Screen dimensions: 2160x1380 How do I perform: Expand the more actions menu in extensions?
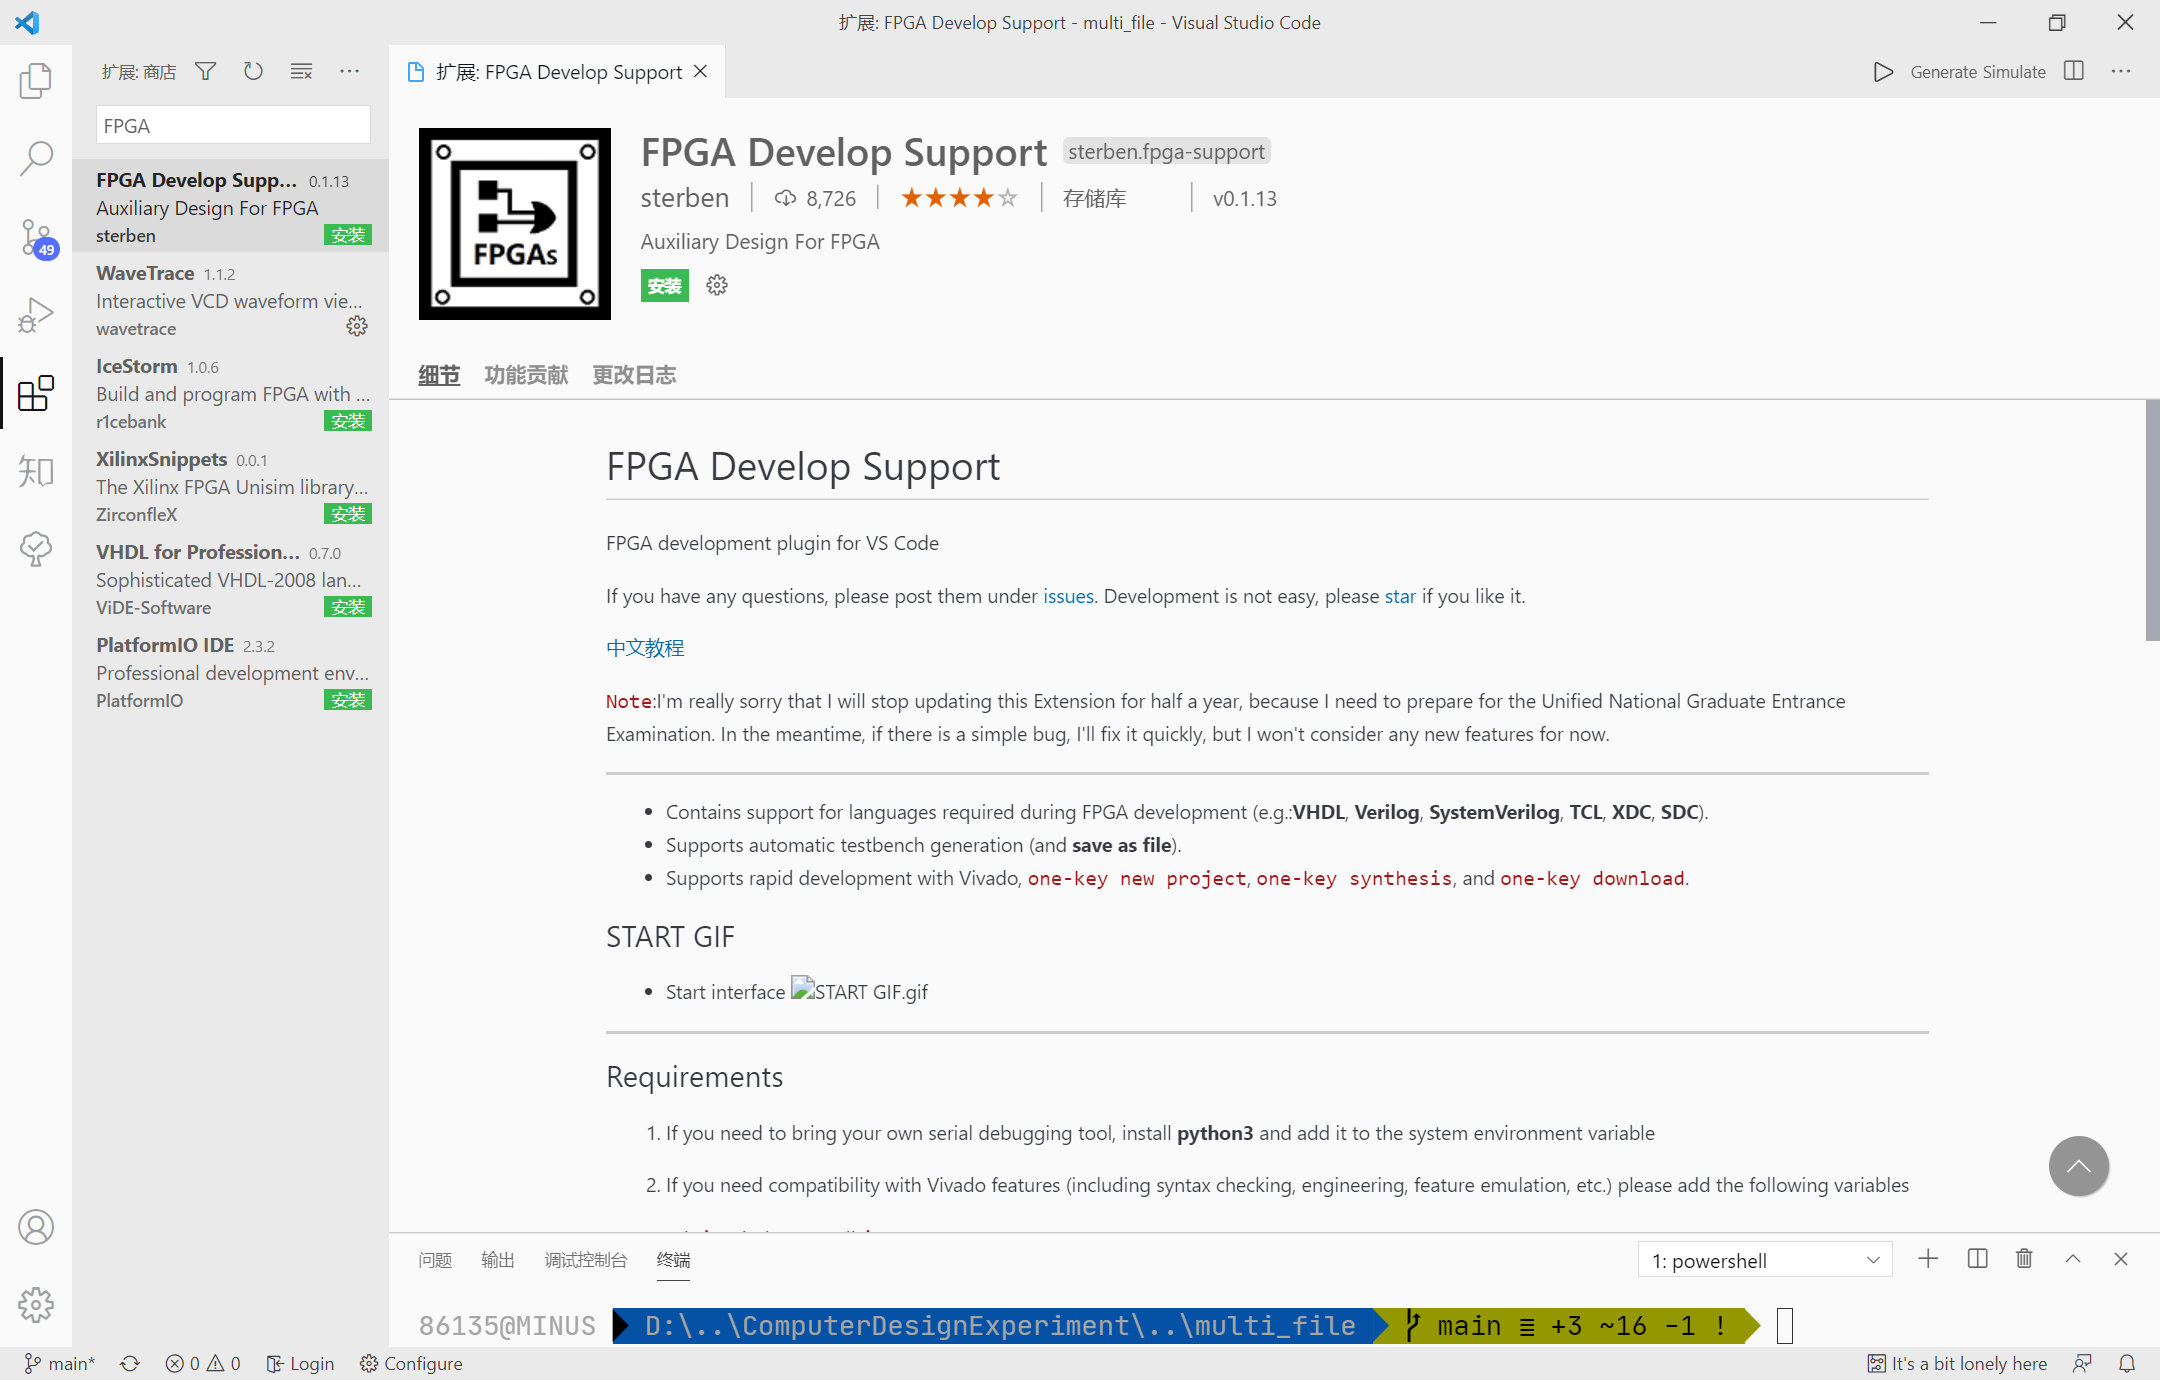pos(353,74)
